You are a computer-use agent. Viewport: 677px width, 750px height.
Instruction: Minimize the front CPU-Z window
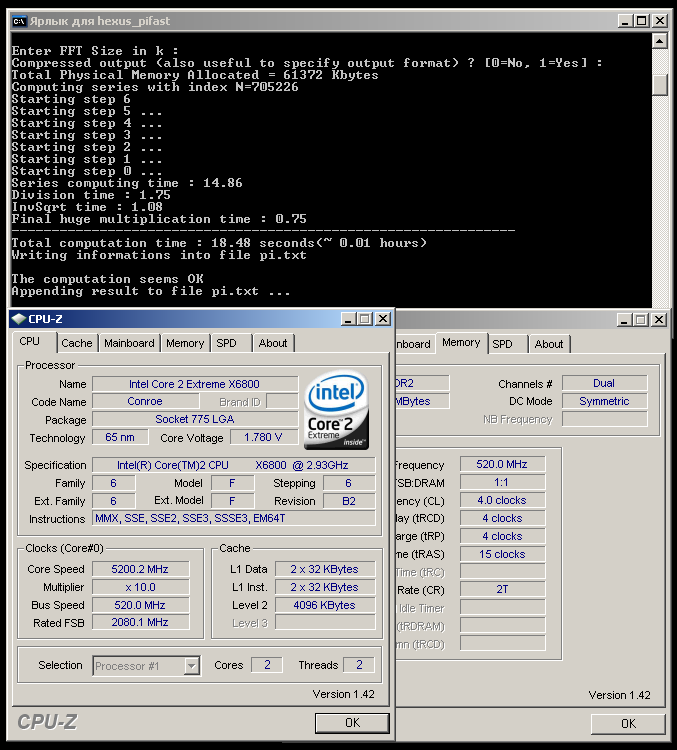pyautogui.click(x=349, y=319)
